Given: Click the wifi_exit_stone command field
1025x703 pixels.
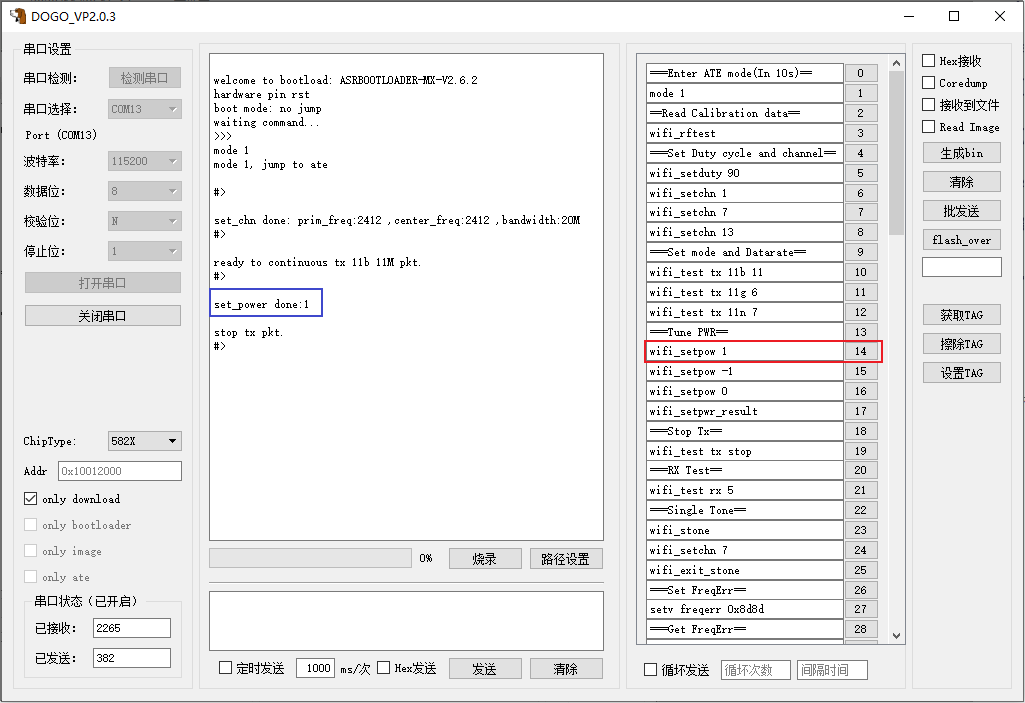Looking at the screenshot, I should [745, 570].
